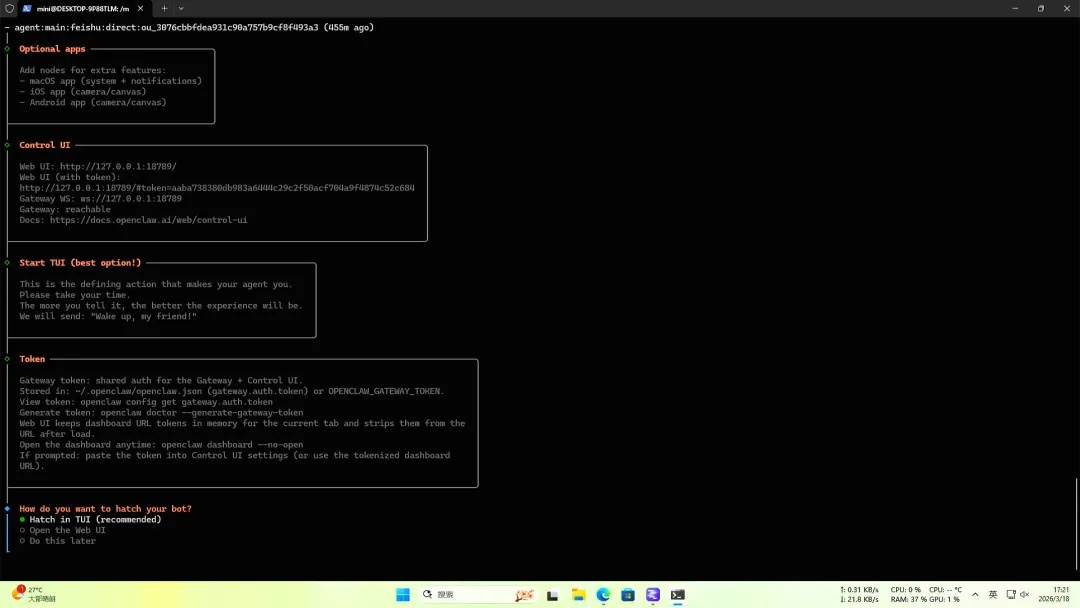Click the Web UI URL http://127.0.0.1:18789/
The width and height of the screenshot is (1080, 608).
pos(118,167)
